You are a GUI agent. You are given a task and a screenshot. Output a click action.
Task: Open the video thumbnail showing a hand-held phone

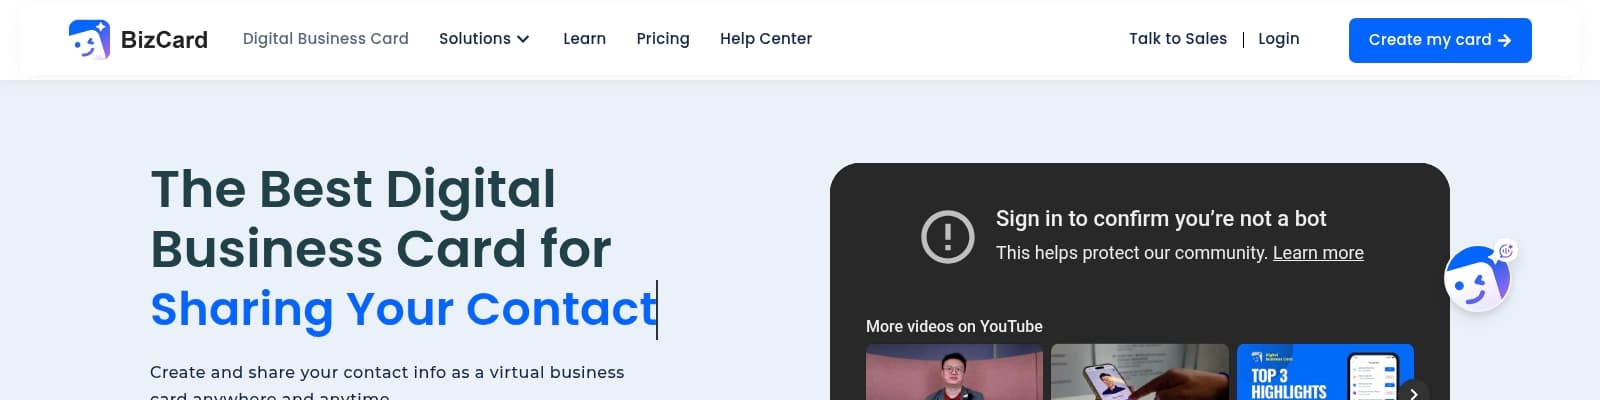click(1139, 374)
